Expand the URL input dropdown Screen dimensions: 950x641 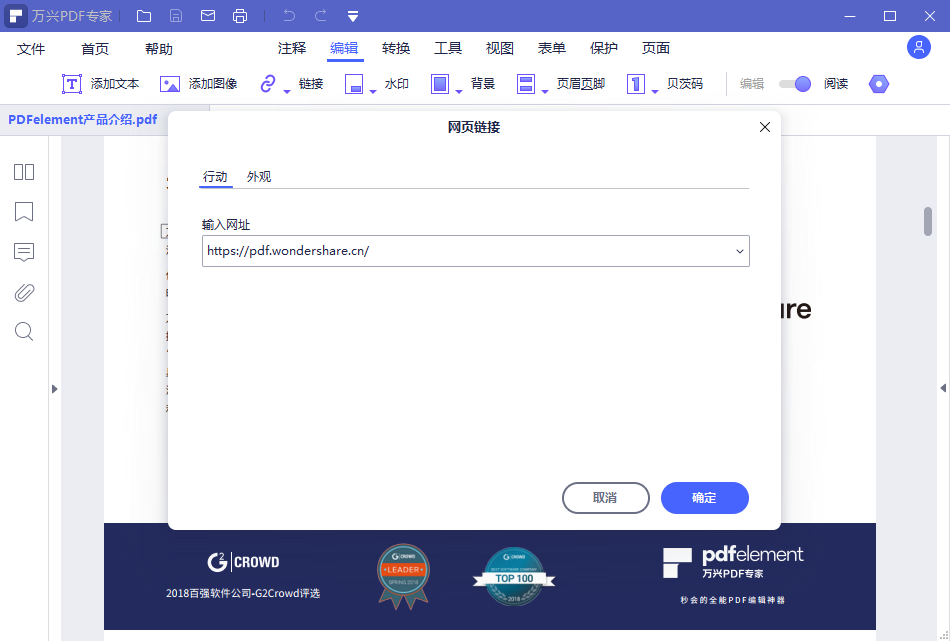[x=739, y=251]
